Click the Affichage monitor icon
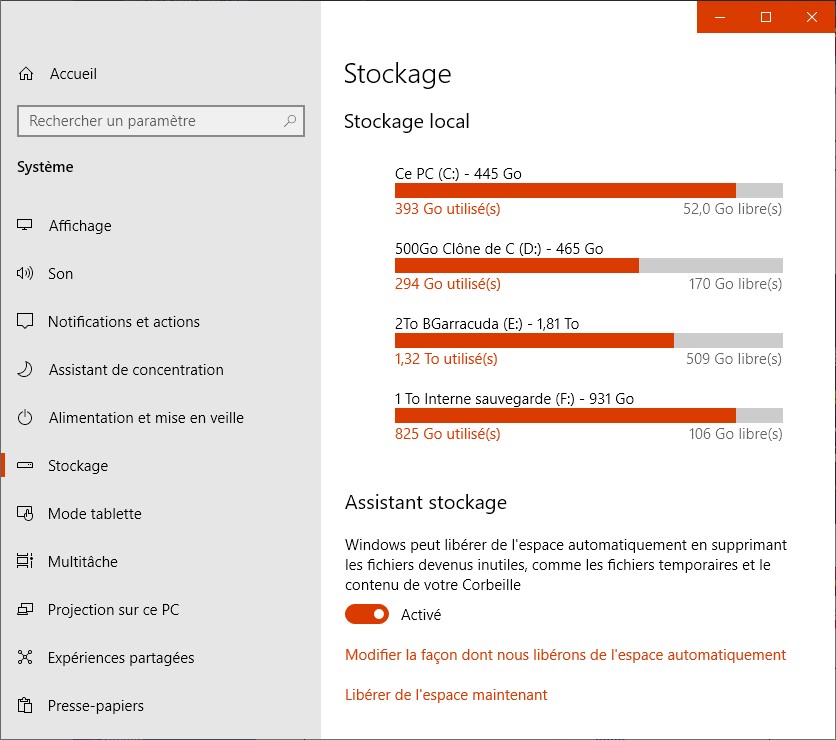Viewport: 836px width, 740px height. pyautogui.click(x=26, y=226)
